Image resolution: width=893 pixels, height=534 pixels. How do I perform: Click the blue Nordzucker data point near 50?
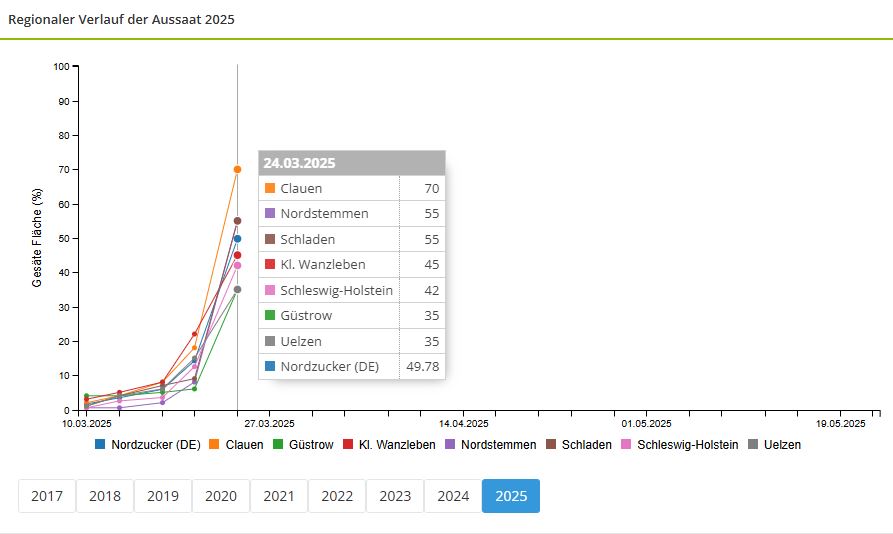(x=237, y=239)
